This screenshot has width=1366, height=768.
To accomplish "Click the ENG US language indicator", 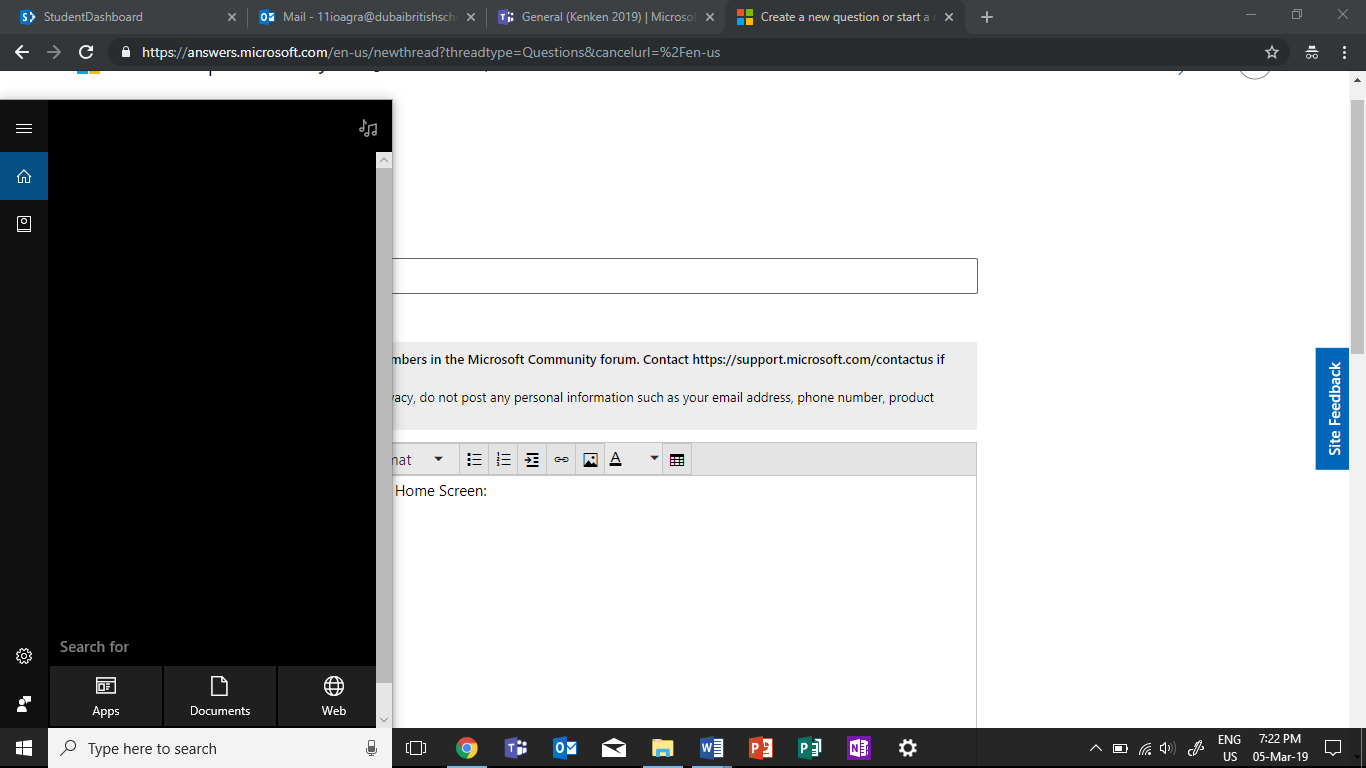I will 1229,748.
